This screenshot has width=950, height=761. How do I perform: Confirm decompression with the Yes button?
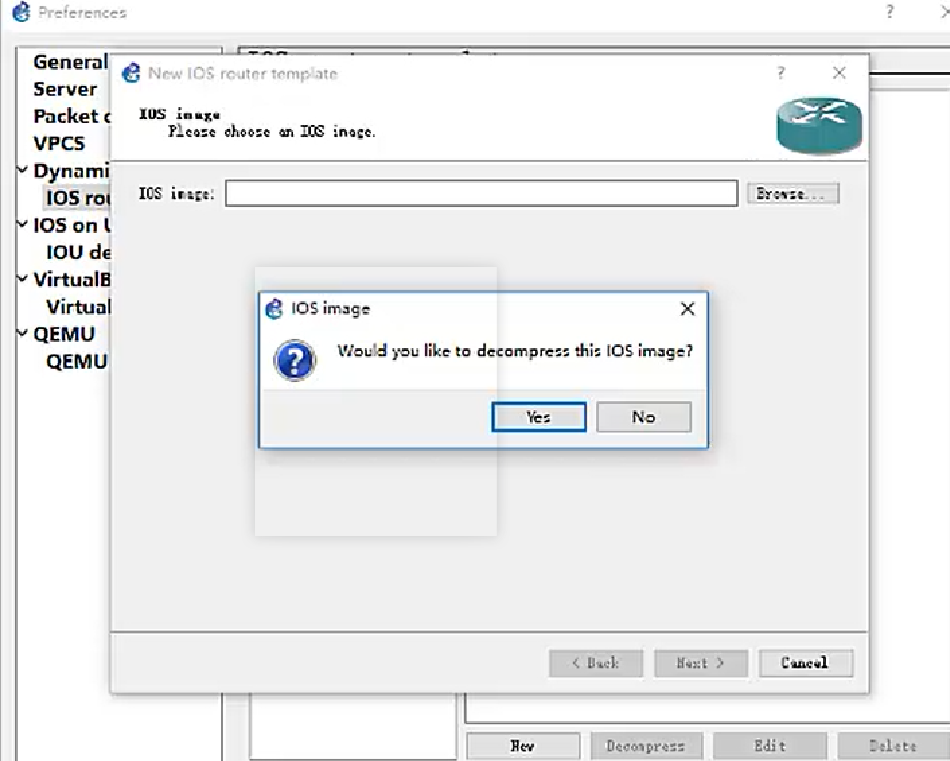point(539,417)
